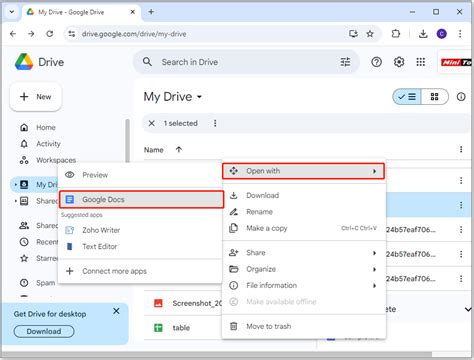Open a new browser tab
This screenshot has height=360, width=474.
[x=151, y=12]
